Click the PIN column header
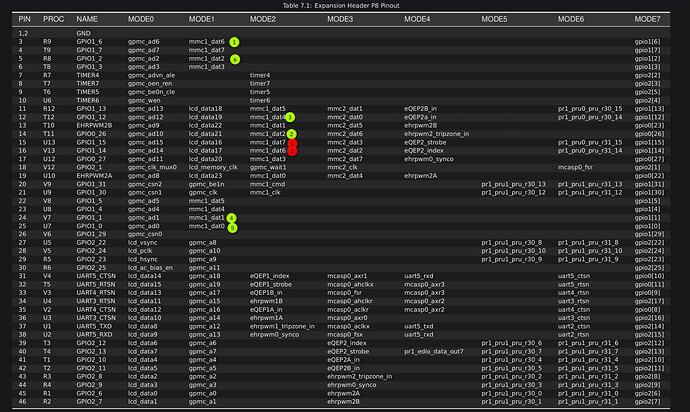Image resolution: width=690 pixels, height=412 pixels. pos(25,19)
